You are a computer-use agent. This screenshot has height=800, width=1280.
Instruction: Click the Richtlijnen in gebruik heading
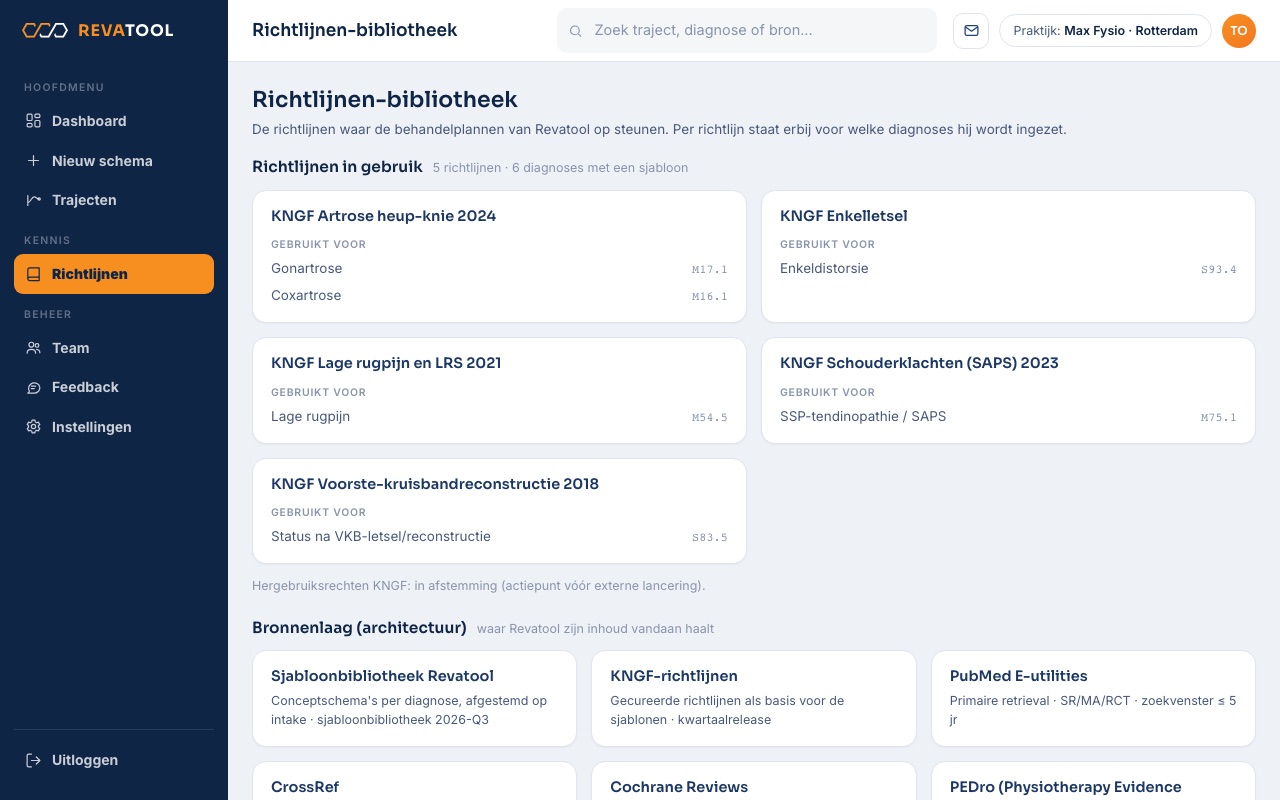pyautogui.click(x=337, y=167)
